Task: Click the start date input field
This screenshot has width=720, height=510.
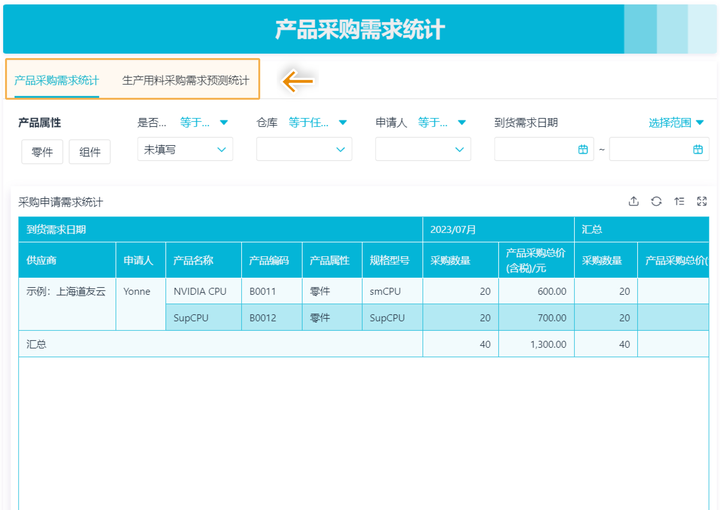Action: tap(535, 149)
